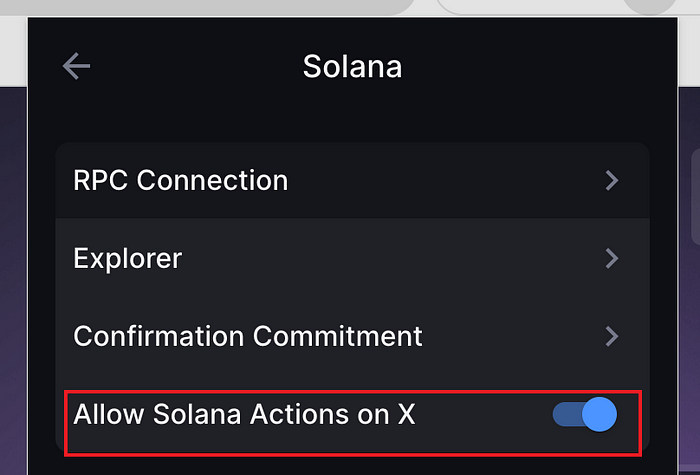Click the RPC Connection text label

pos(180,181)
